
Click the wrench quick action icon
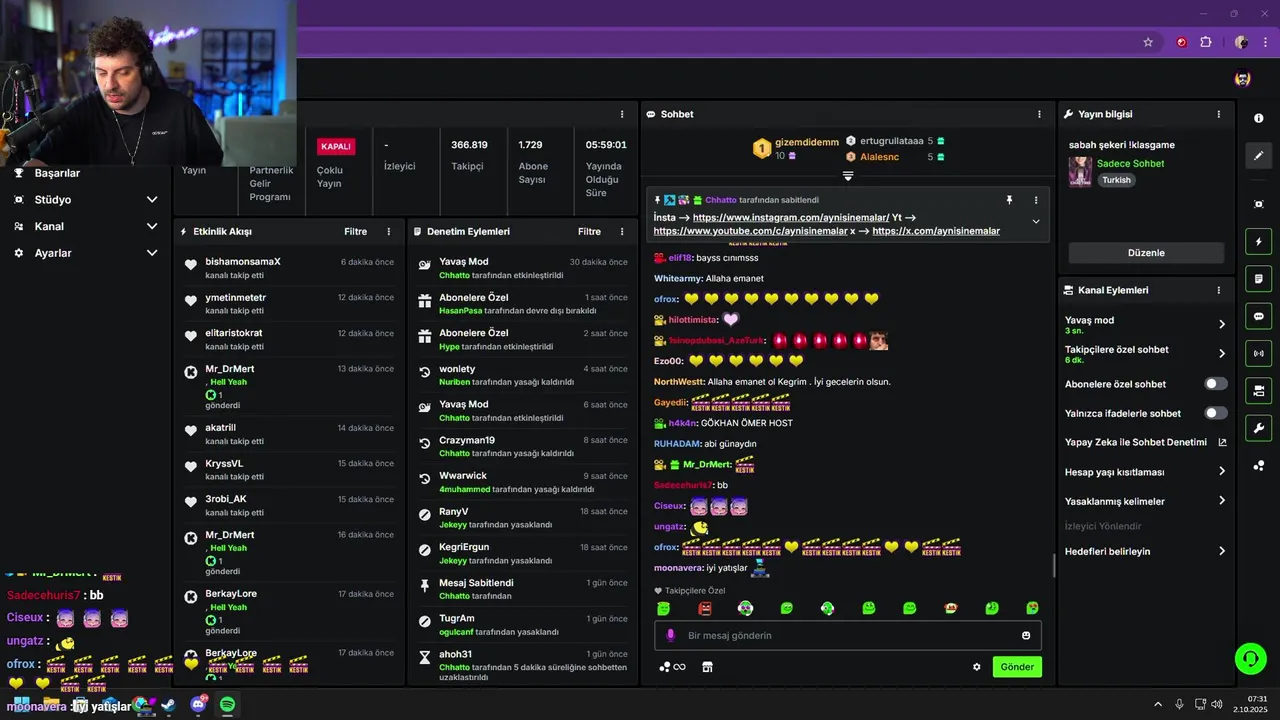(x=1258, y=428)
